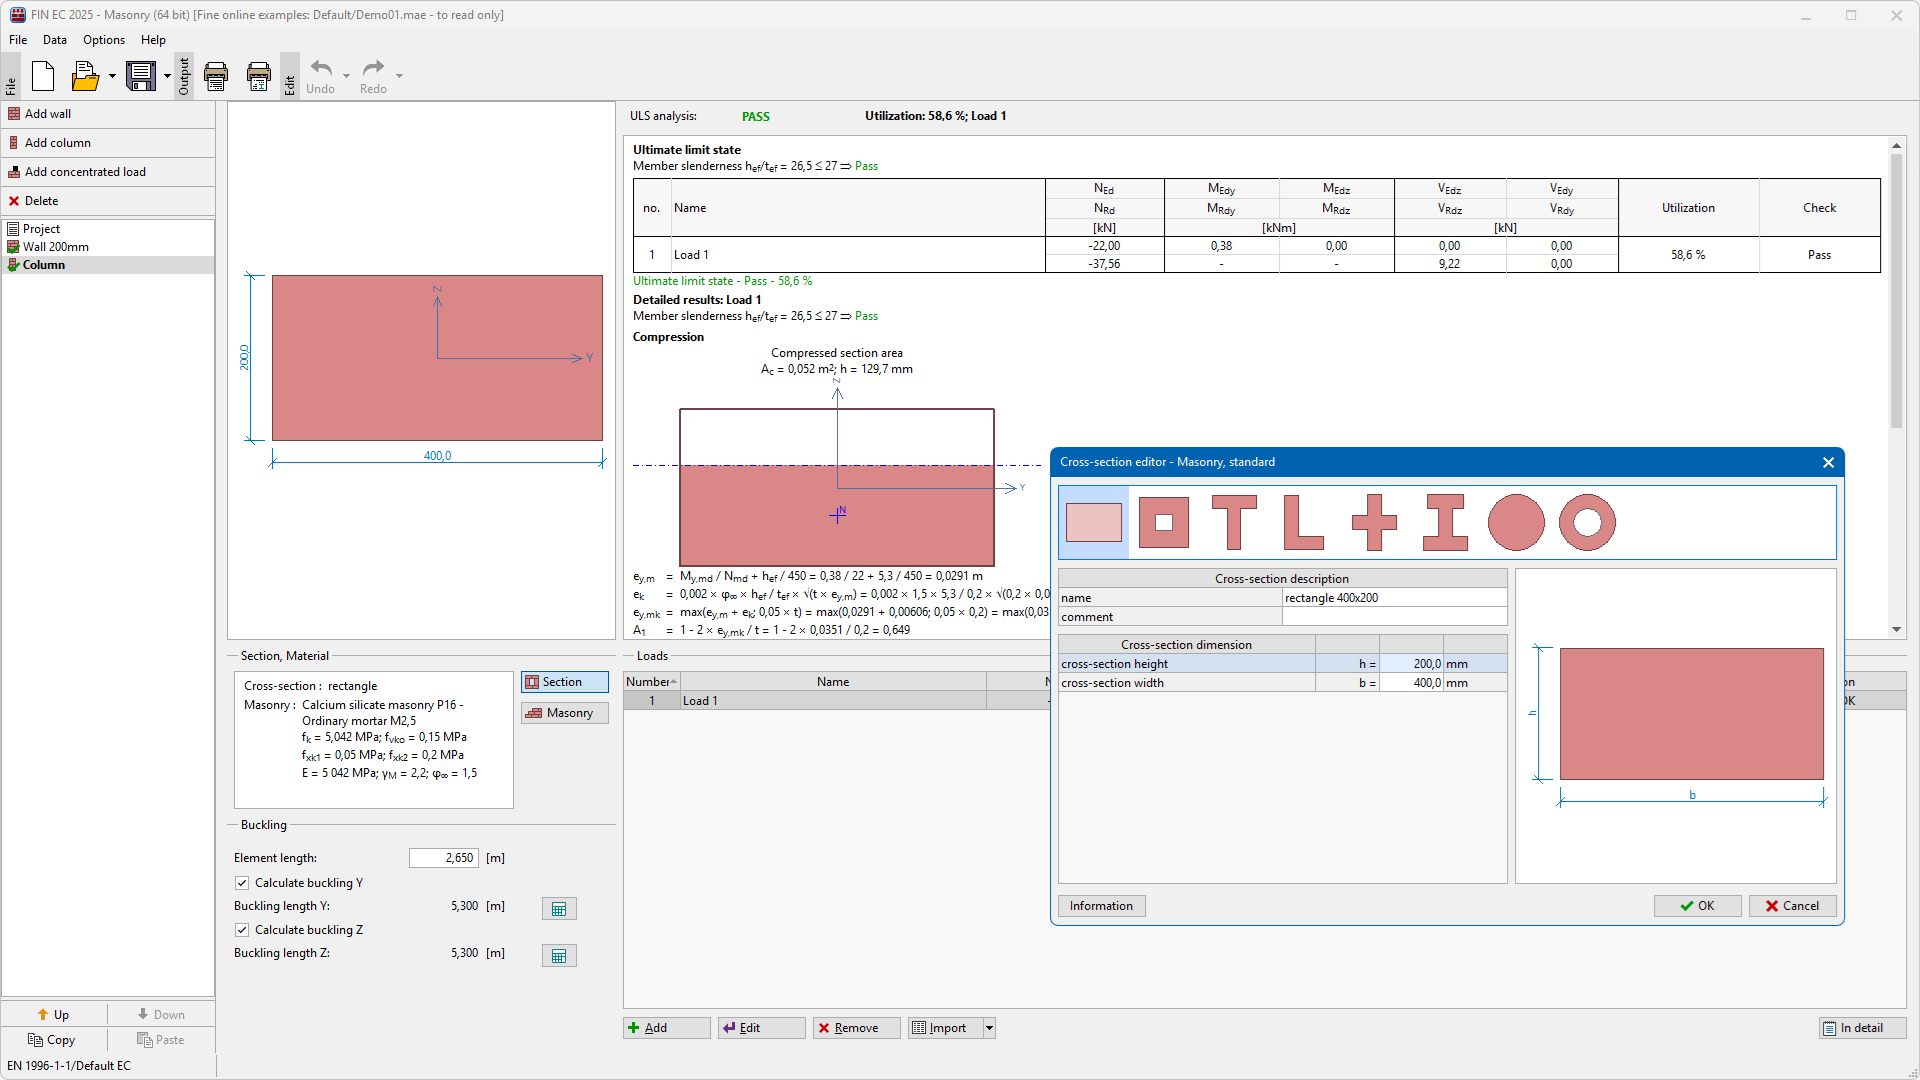Click the cross-section name input field
This screenshot has width=1920, height=1080.
pos(1394,598)
